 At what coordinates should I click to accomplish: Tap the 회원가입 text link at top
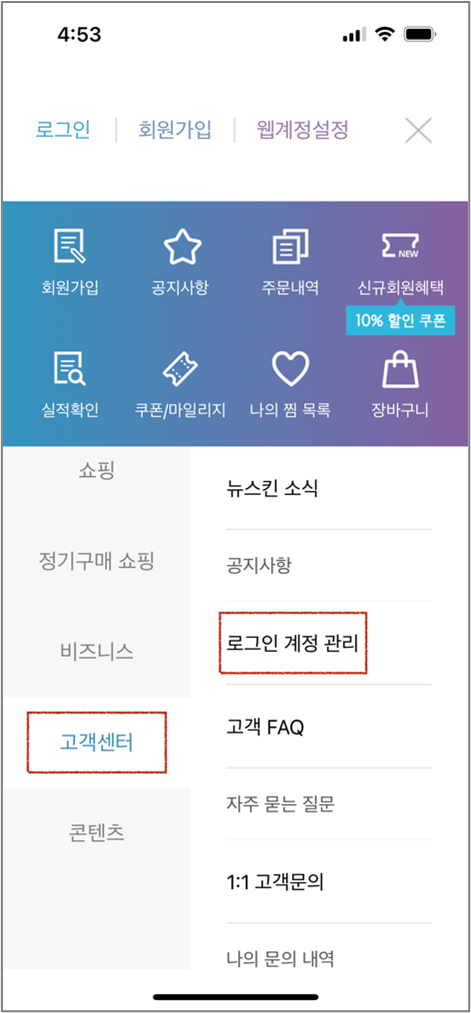point(174,130)
